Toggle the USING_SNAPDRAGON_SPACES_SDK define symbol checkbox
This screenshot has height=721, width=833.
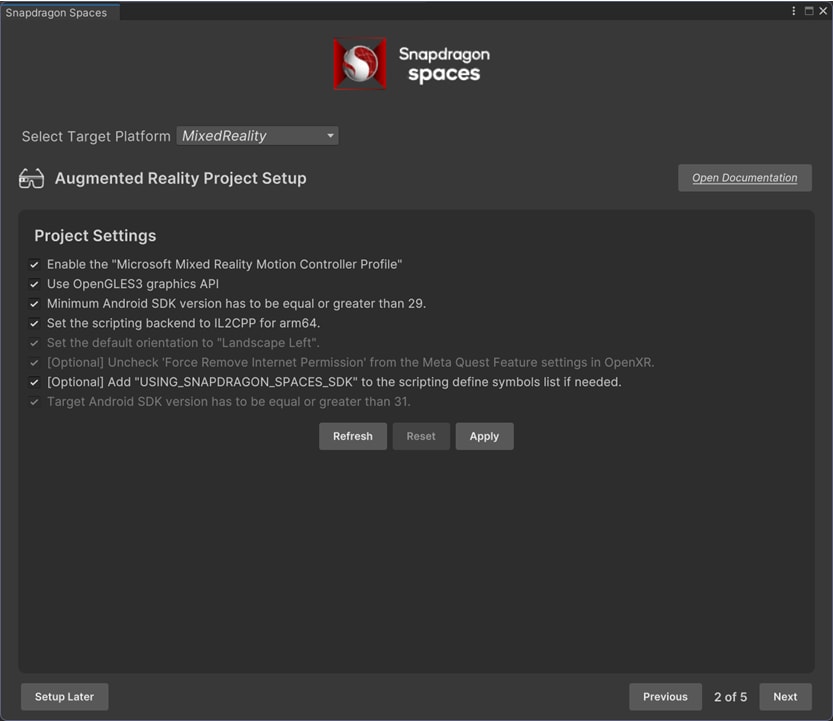click(35, 382)
